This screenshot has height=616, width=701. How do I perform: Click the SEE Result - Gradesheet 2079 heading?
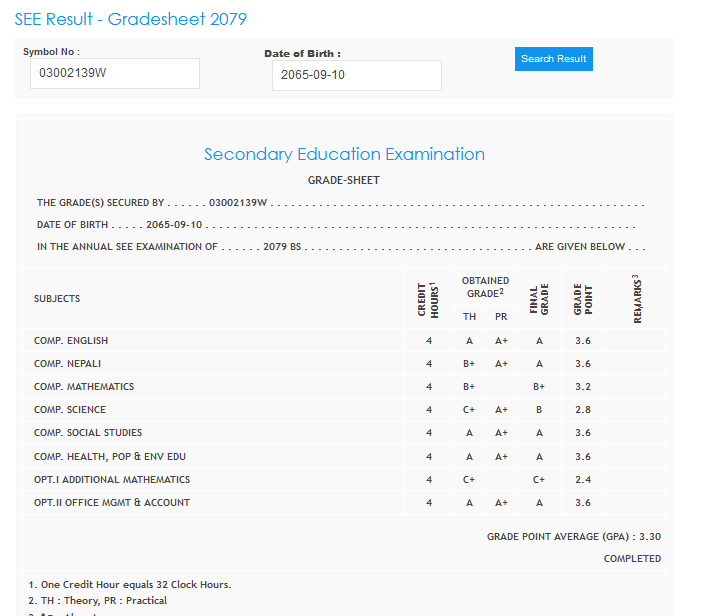pos(130,19)
